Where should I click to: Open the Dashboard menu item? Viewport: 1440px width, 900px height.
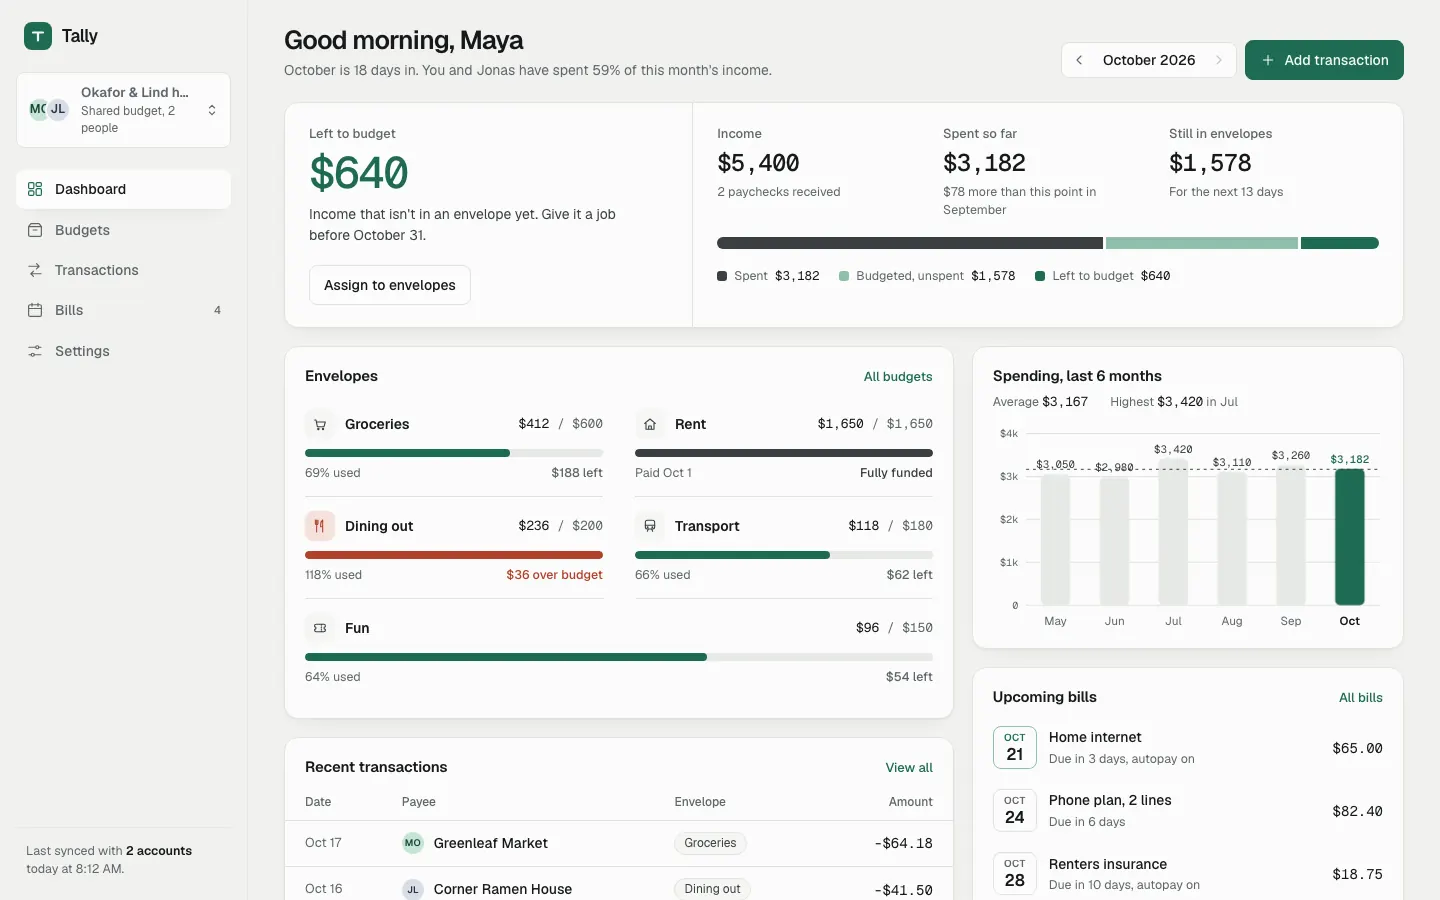pyautogui.click(x=123, y=189)
